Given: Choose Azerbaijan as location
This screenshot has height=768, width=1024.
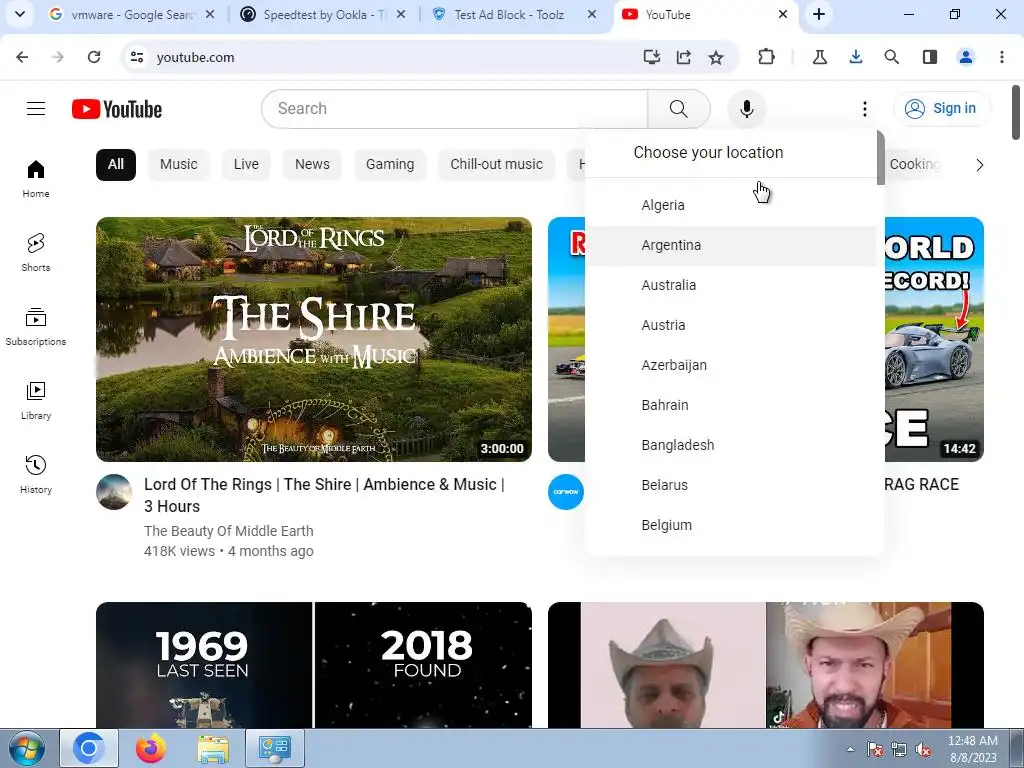Looking at the screenshot, I should click(x=730, y=365).
